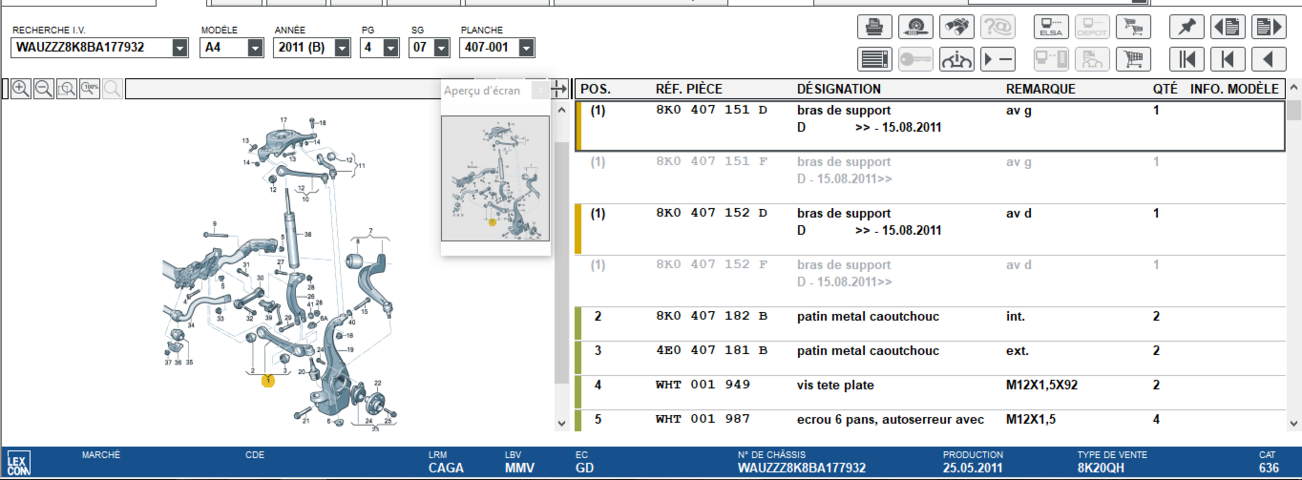Screen dimensions: 1302x480
Task: Zoom in on the parts diagram
Action: pyautogui.click(x=20, y=89)
